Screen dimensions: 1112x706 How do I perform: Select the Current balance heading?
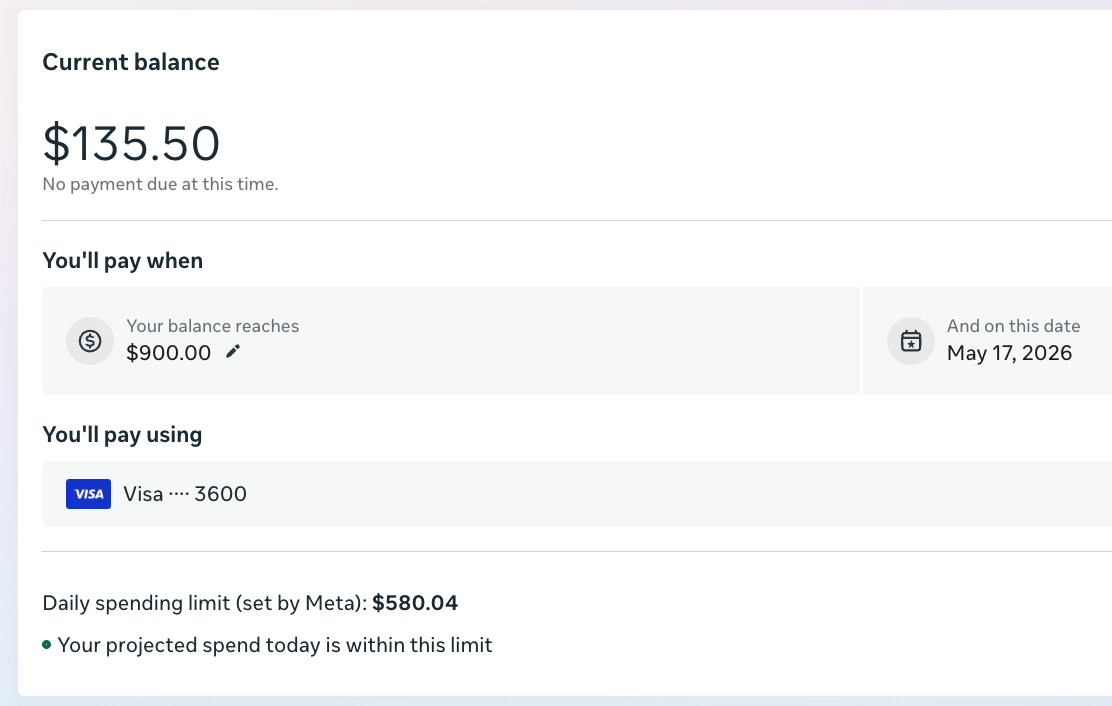point(130,62)
